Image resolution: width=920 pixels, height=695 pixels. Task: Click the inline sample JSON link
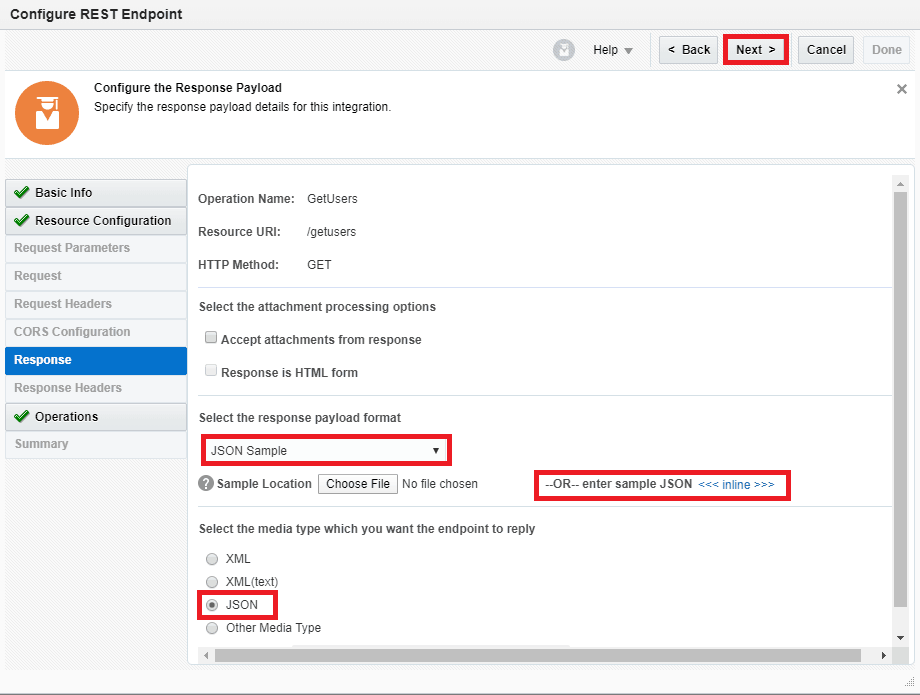tap(736, 485)
